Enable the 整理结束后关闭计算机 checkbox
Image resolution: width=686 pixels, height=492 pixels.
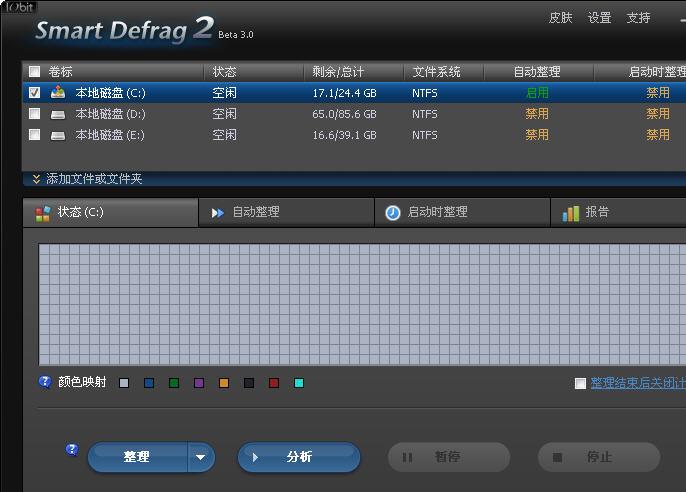pyautogui.click(x=580, y=384)
